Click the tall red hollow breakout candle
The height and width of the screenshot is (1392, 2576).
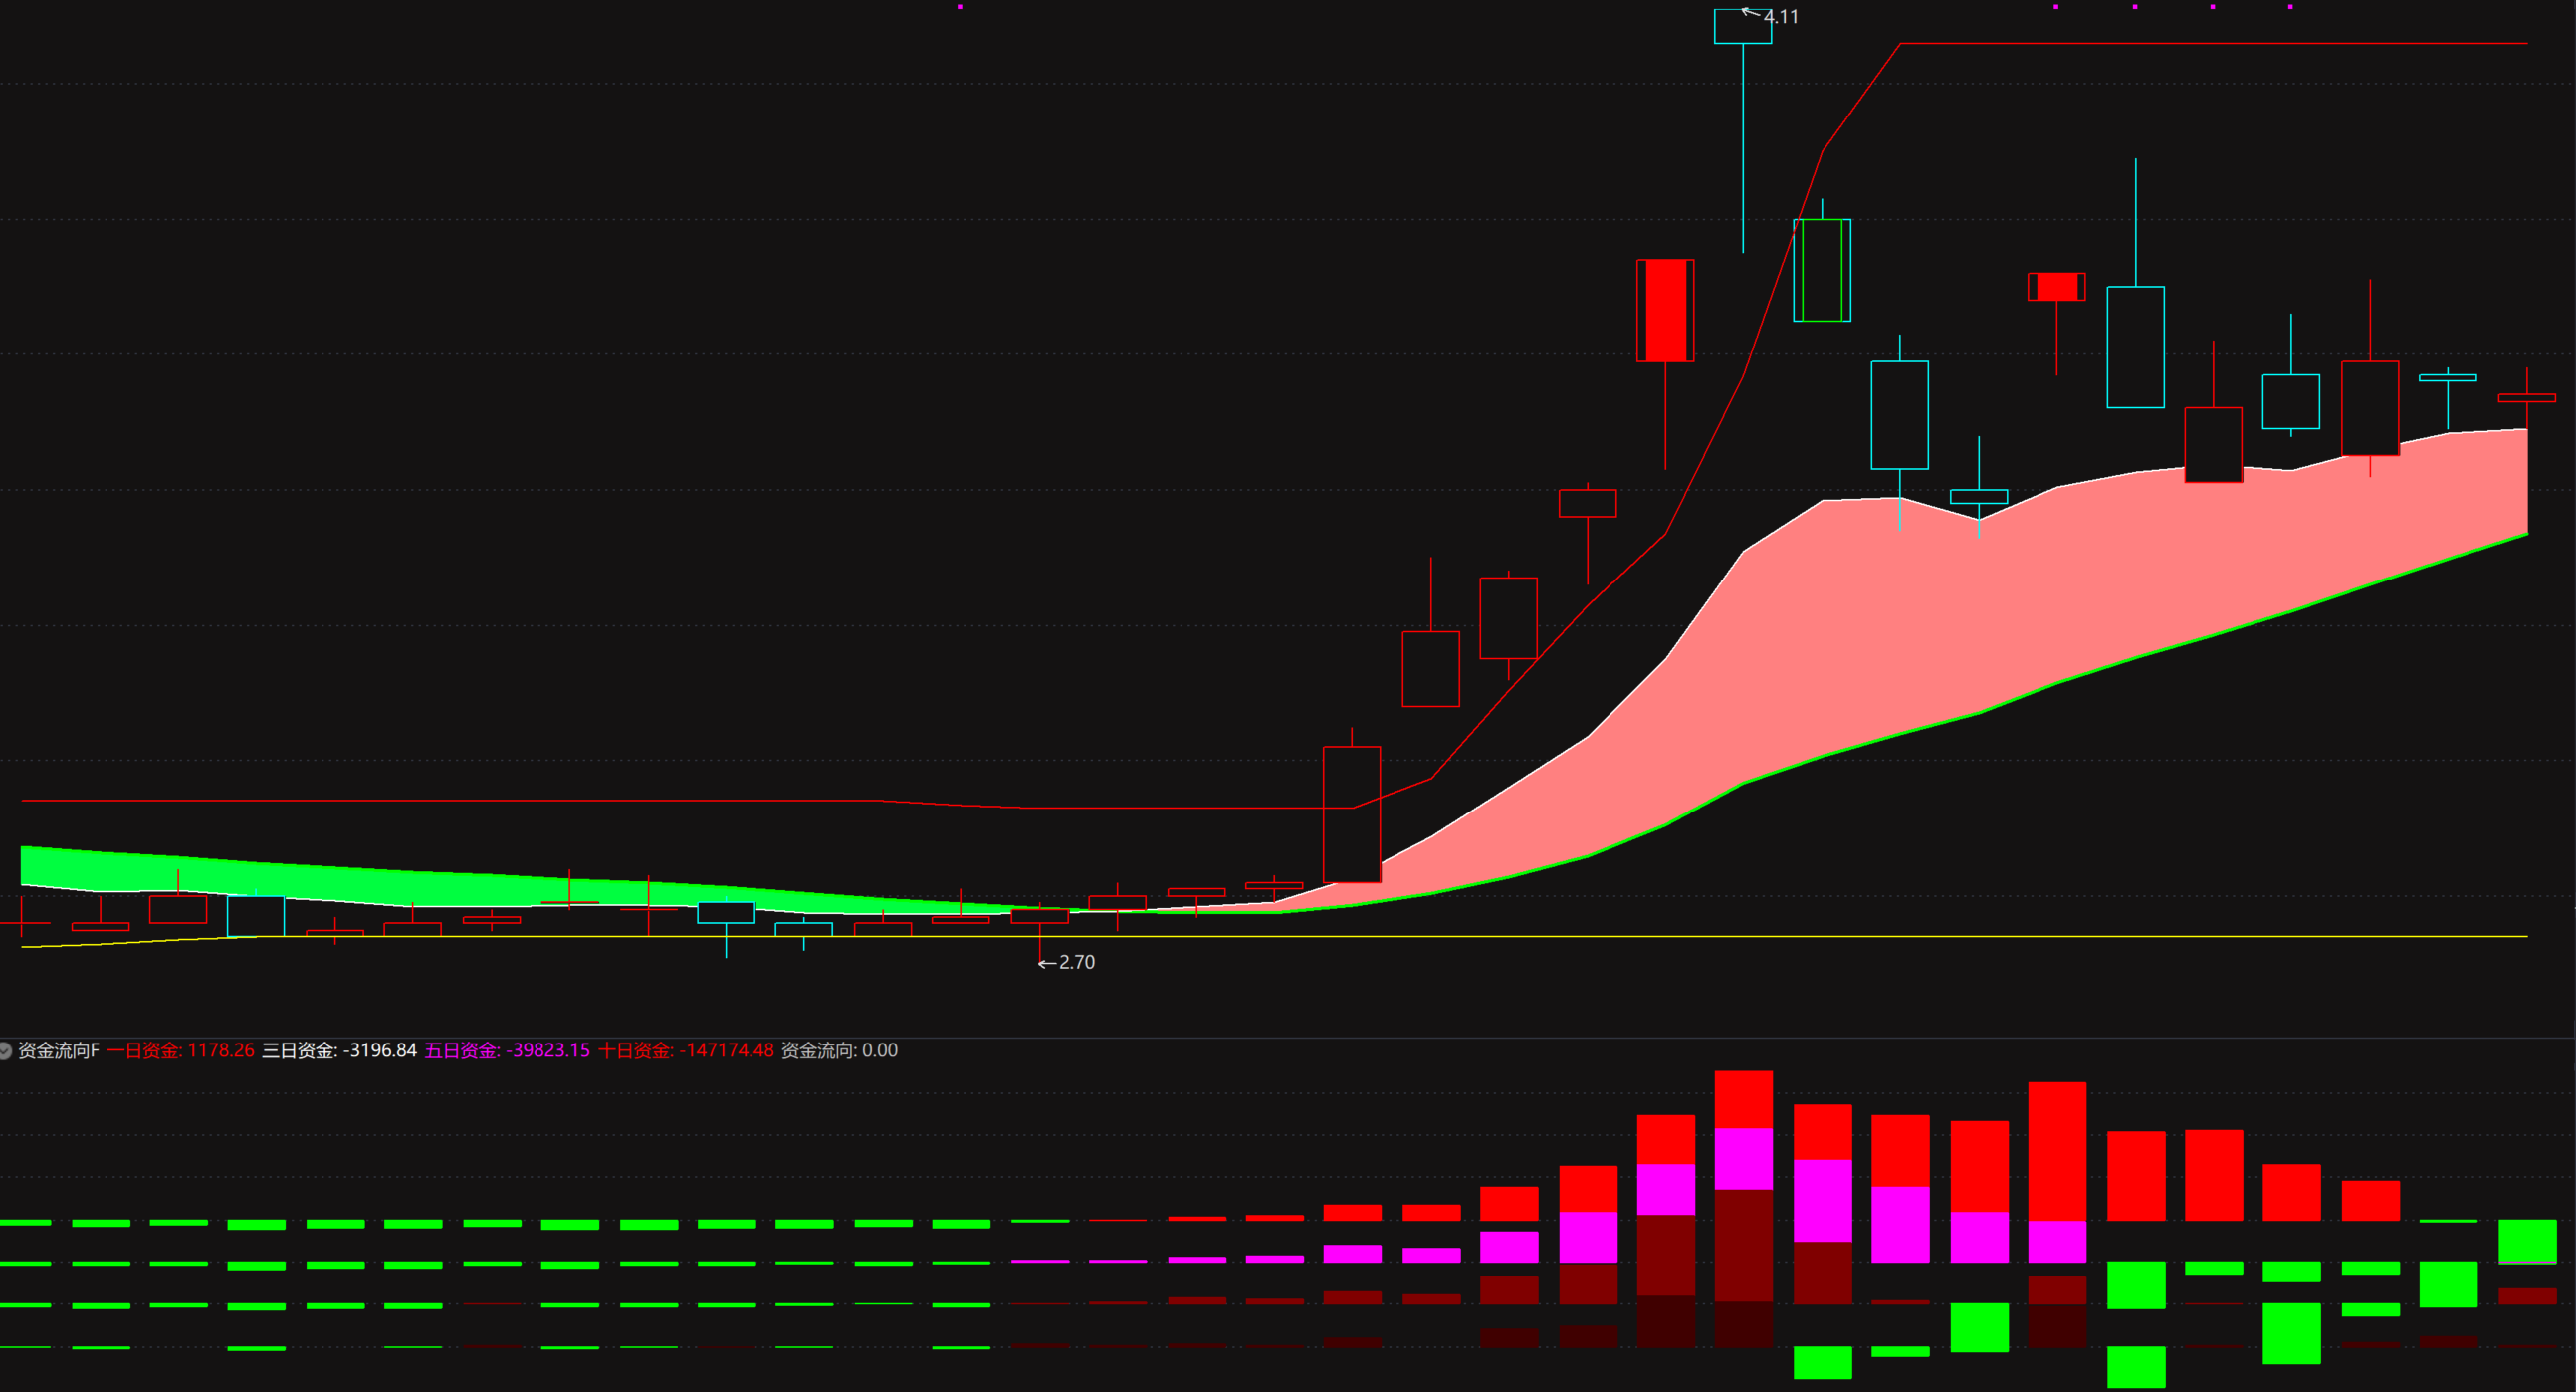[x=1352, y=814]
